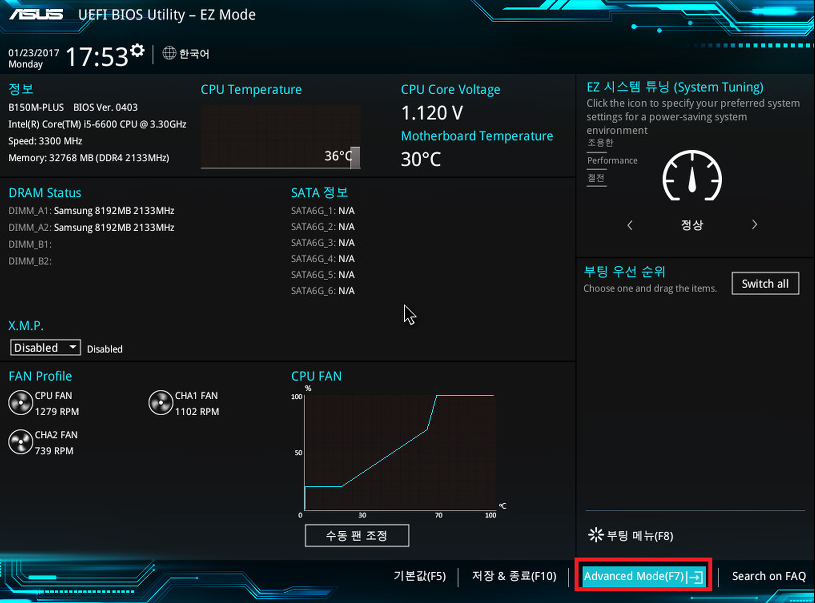
Task: Click the 정상 tuning status label
Action: point(692,225)
